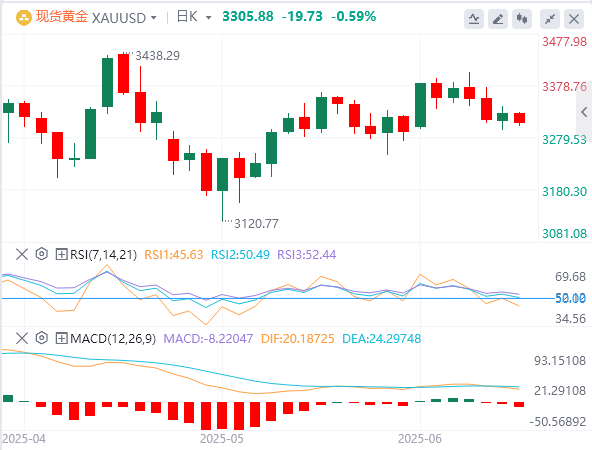Switch chart type with candlestick icon

point(522,18)
